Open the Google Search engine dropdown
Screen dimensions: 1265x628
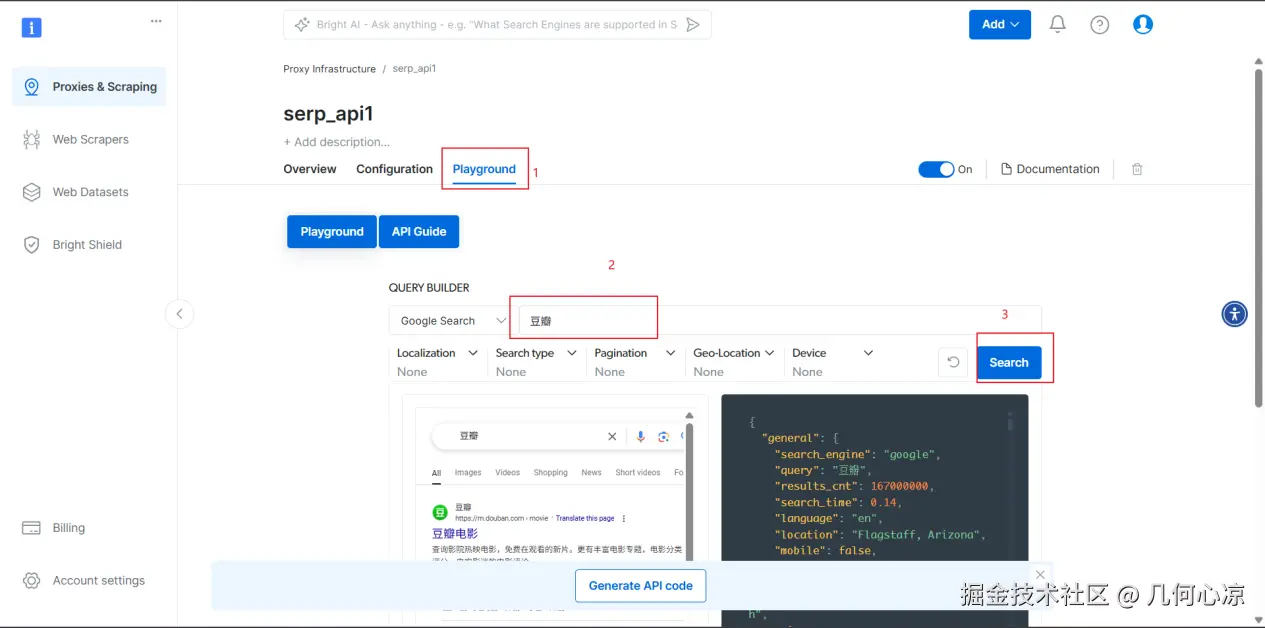pos(453,321)
